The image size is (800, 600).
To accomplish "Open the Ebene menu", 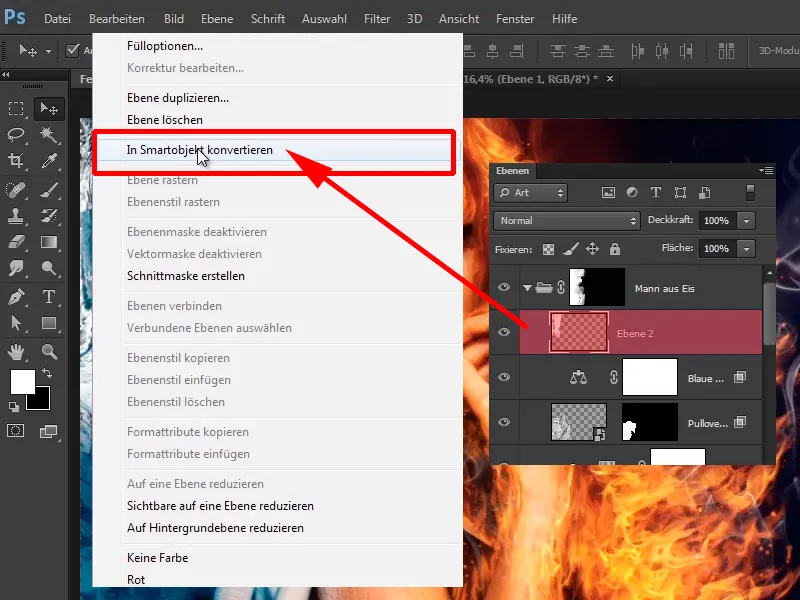I will click(x=217, y=19).
